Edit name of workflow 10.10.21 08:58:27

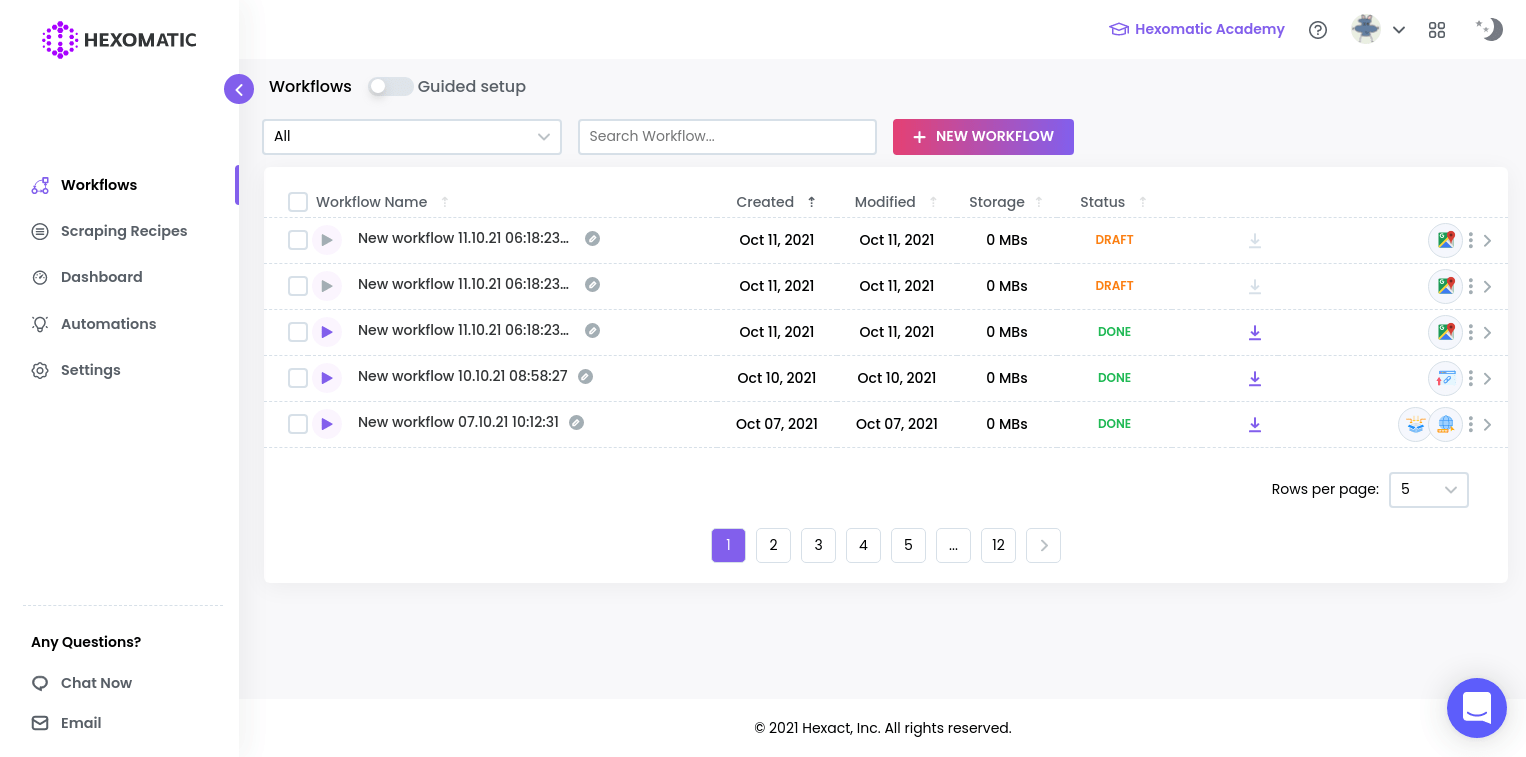(586, 377)
